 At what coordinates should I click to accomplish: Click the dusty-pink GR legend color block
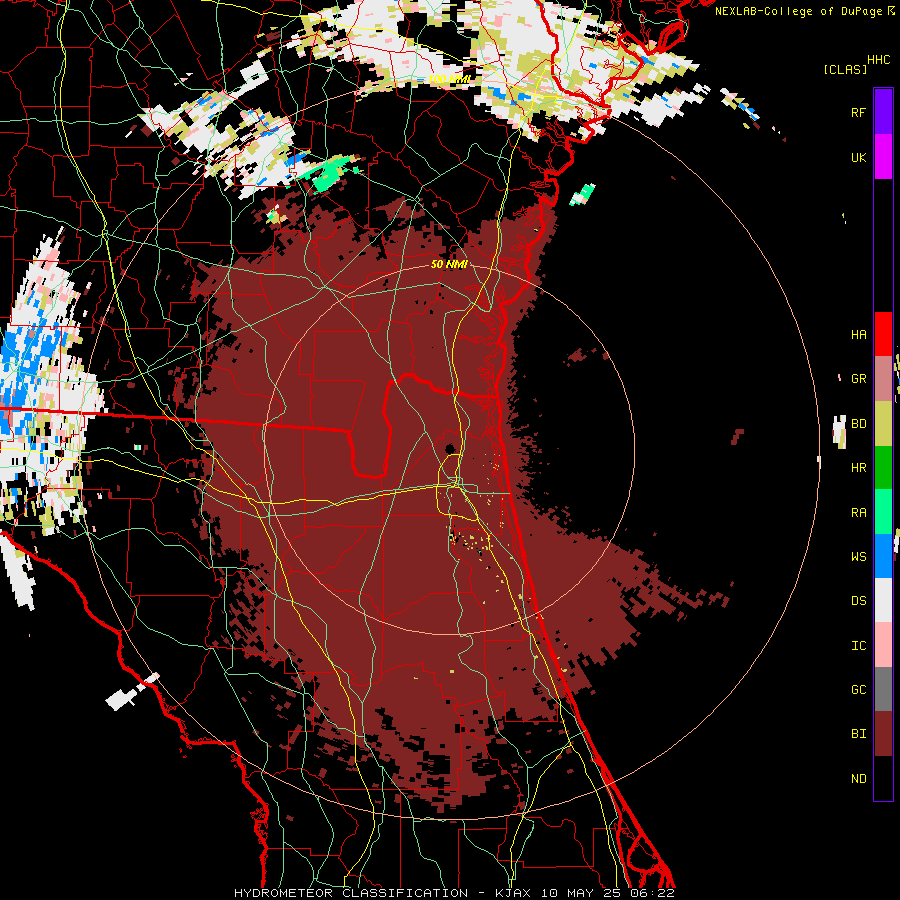coord(883,379)
